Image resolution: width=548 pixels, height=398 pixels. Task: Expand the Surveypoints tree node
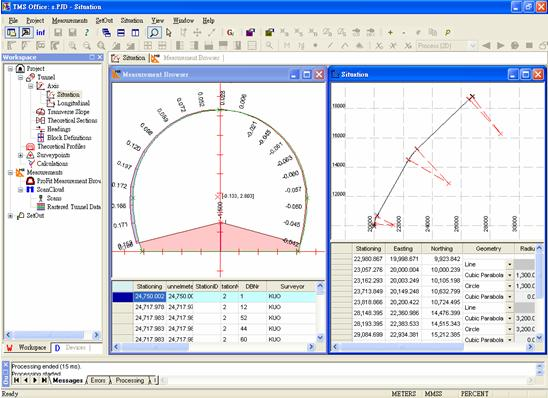tap(21, 155)
